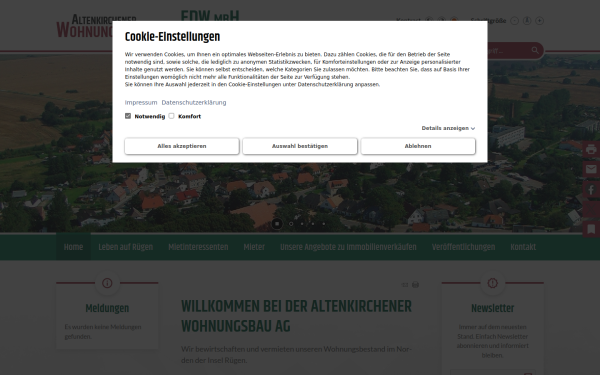Open the Impressum link

click(x=141, y=103)
